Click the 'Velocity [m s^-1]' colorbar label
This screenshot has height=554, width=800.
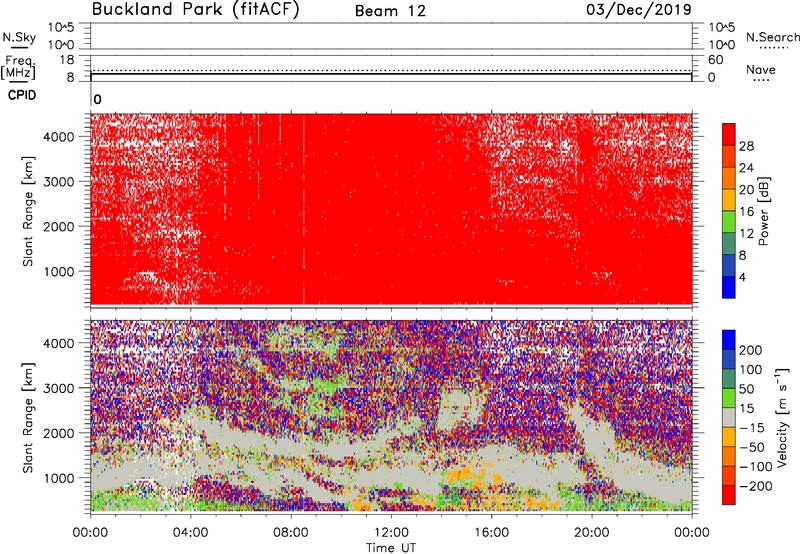pos(782,417)
